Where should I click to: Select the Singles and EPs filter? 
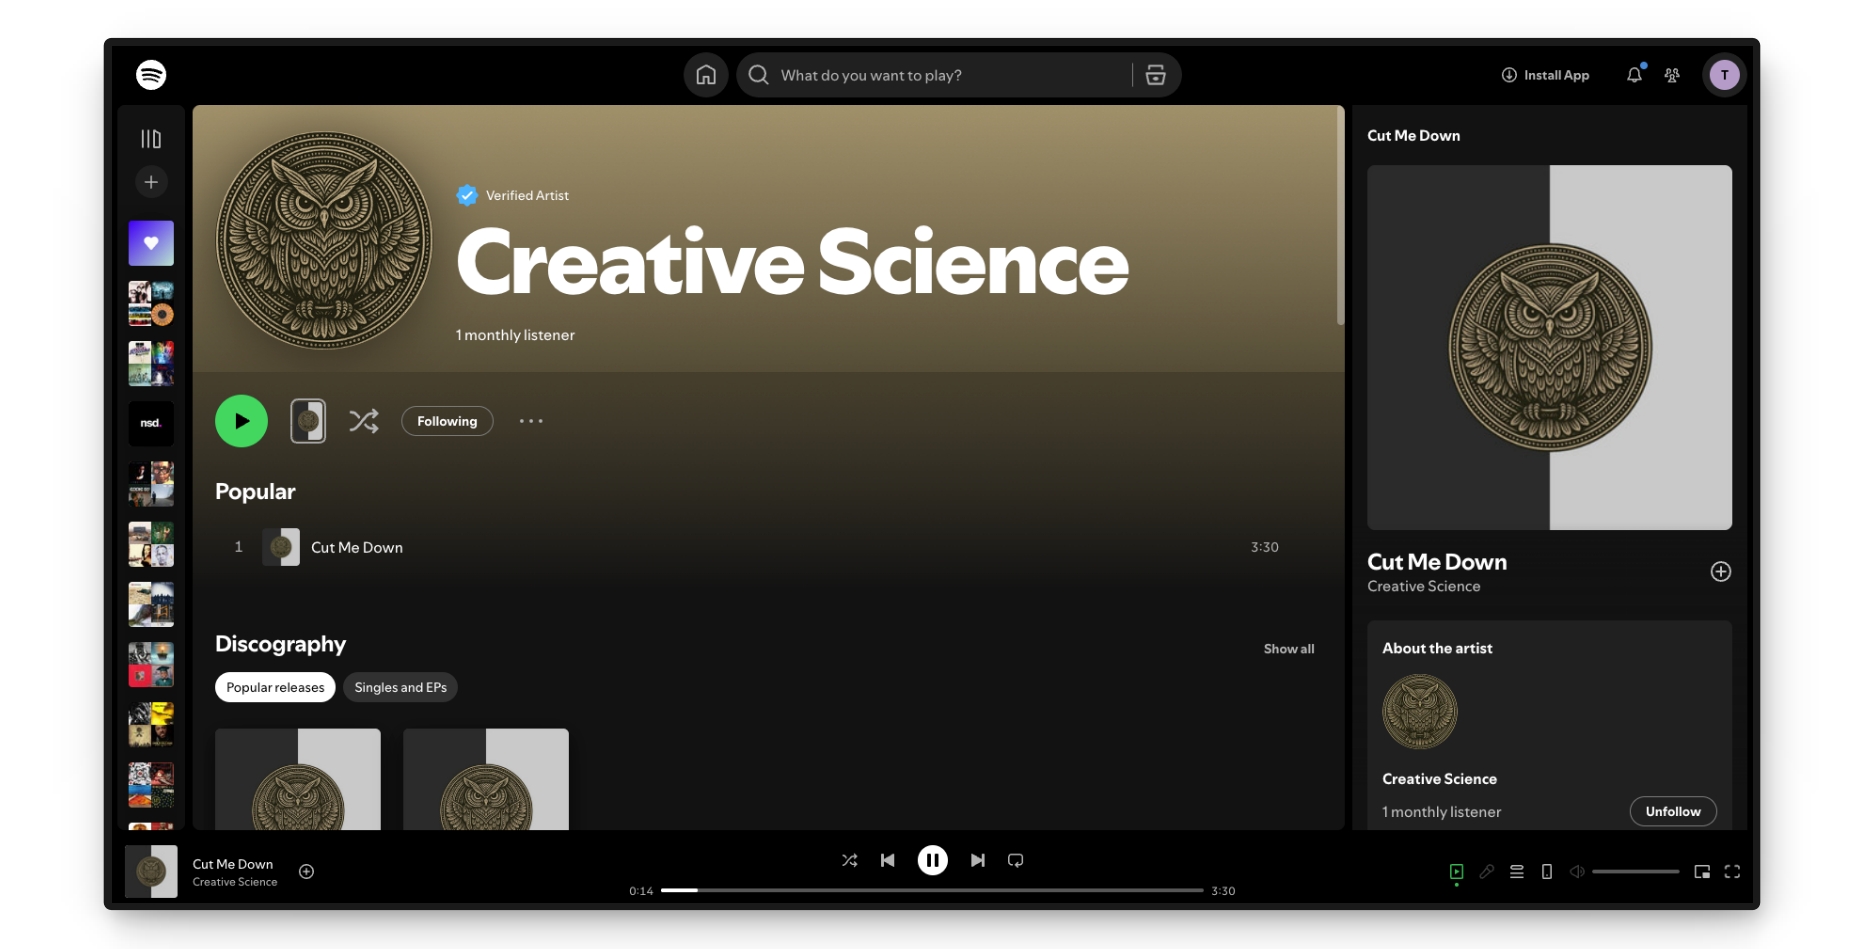(400, 687)
